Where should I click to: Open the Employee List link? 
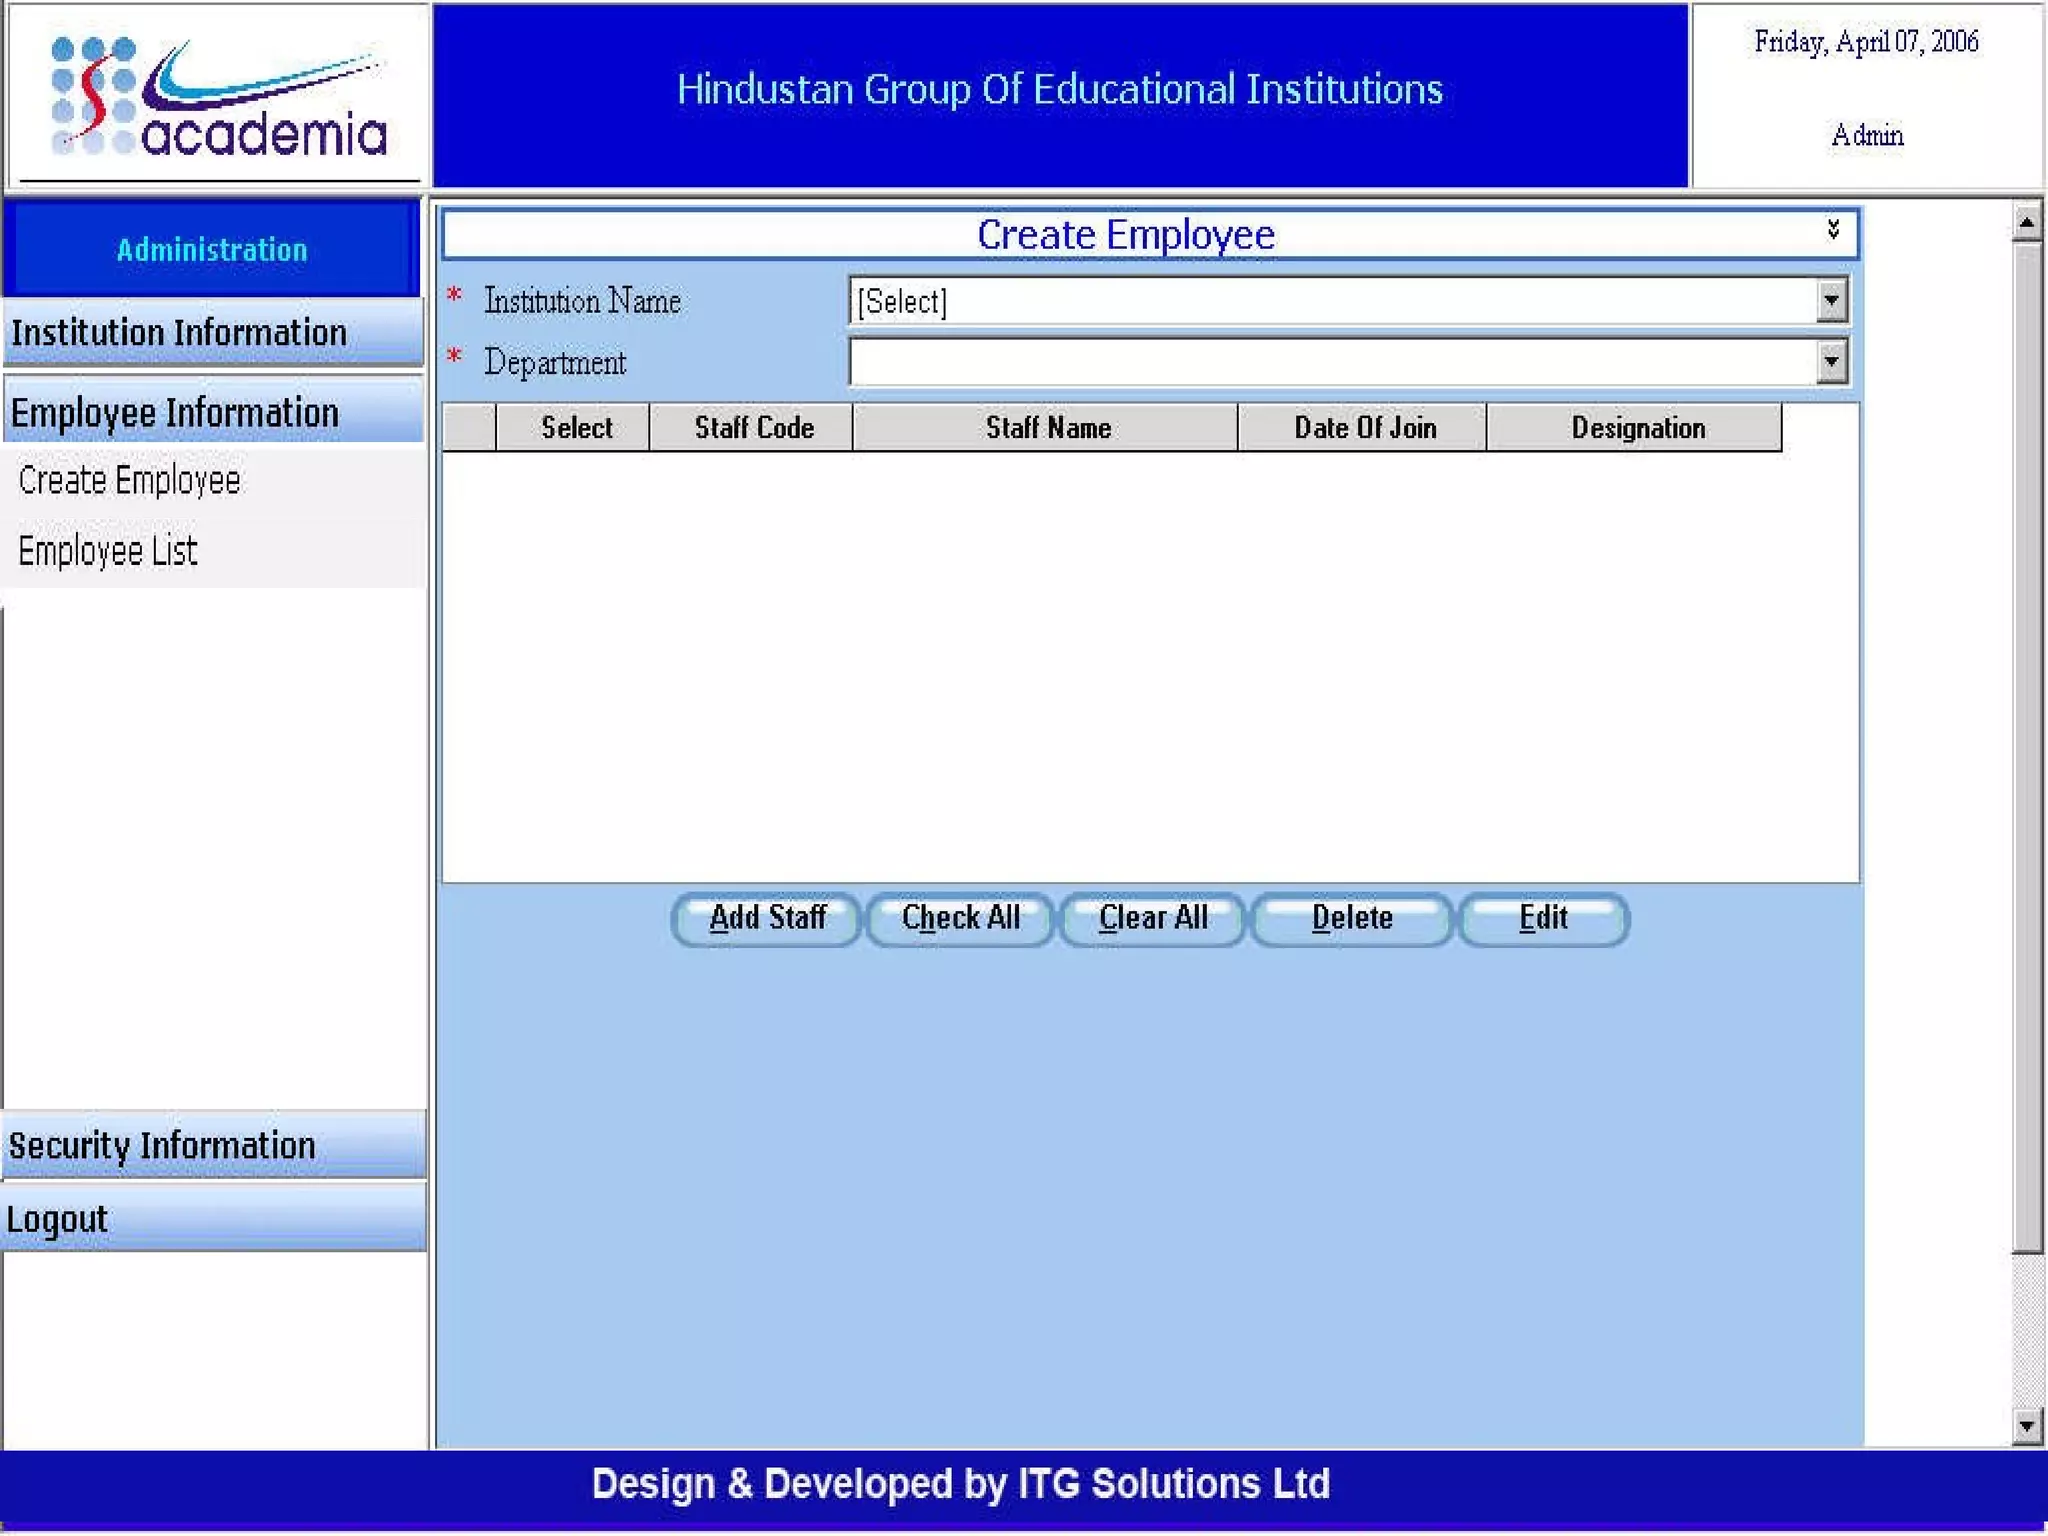pyautogui.click(x=108, y=551)
